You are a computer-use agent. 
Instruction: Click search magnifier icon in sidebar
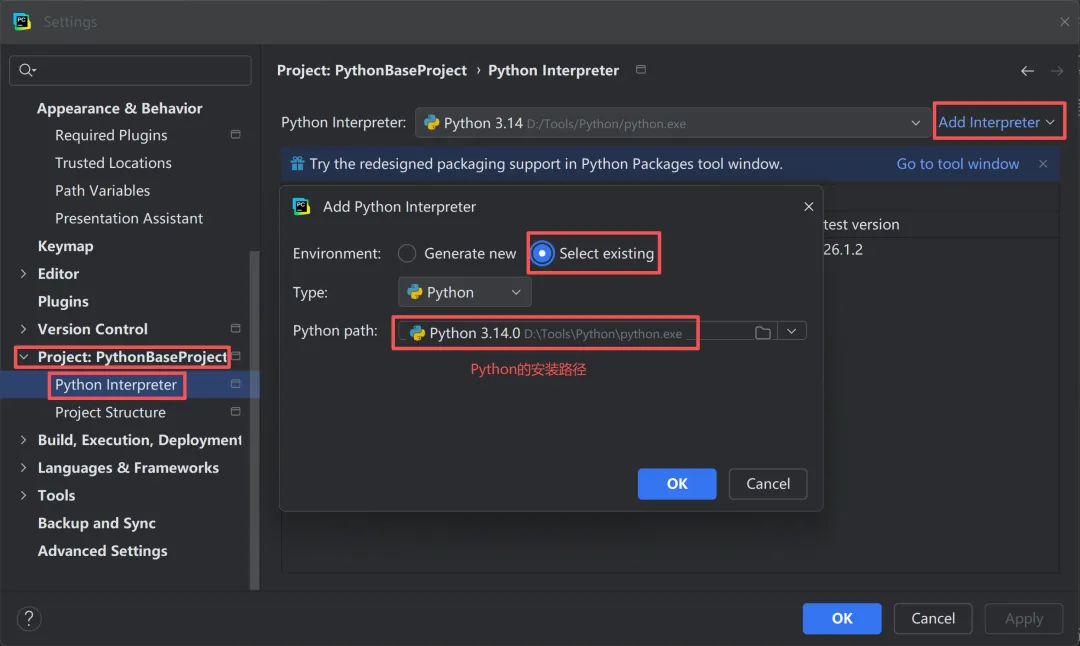[x=27, y=70]
